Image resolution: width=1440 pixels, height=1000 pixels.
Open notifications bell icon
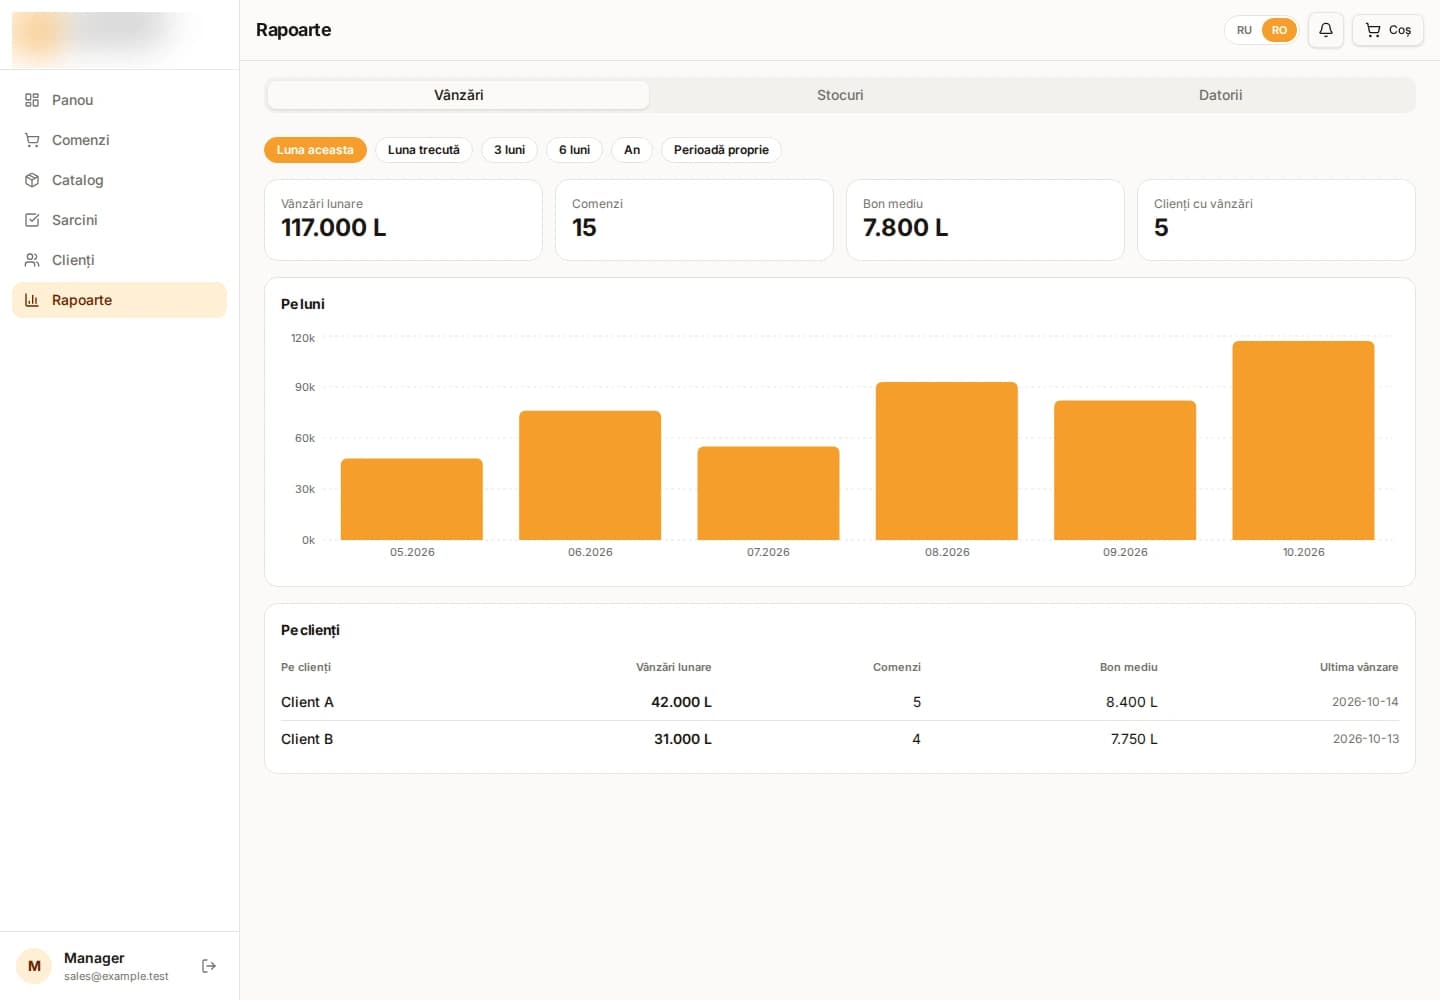point(1326,30)
